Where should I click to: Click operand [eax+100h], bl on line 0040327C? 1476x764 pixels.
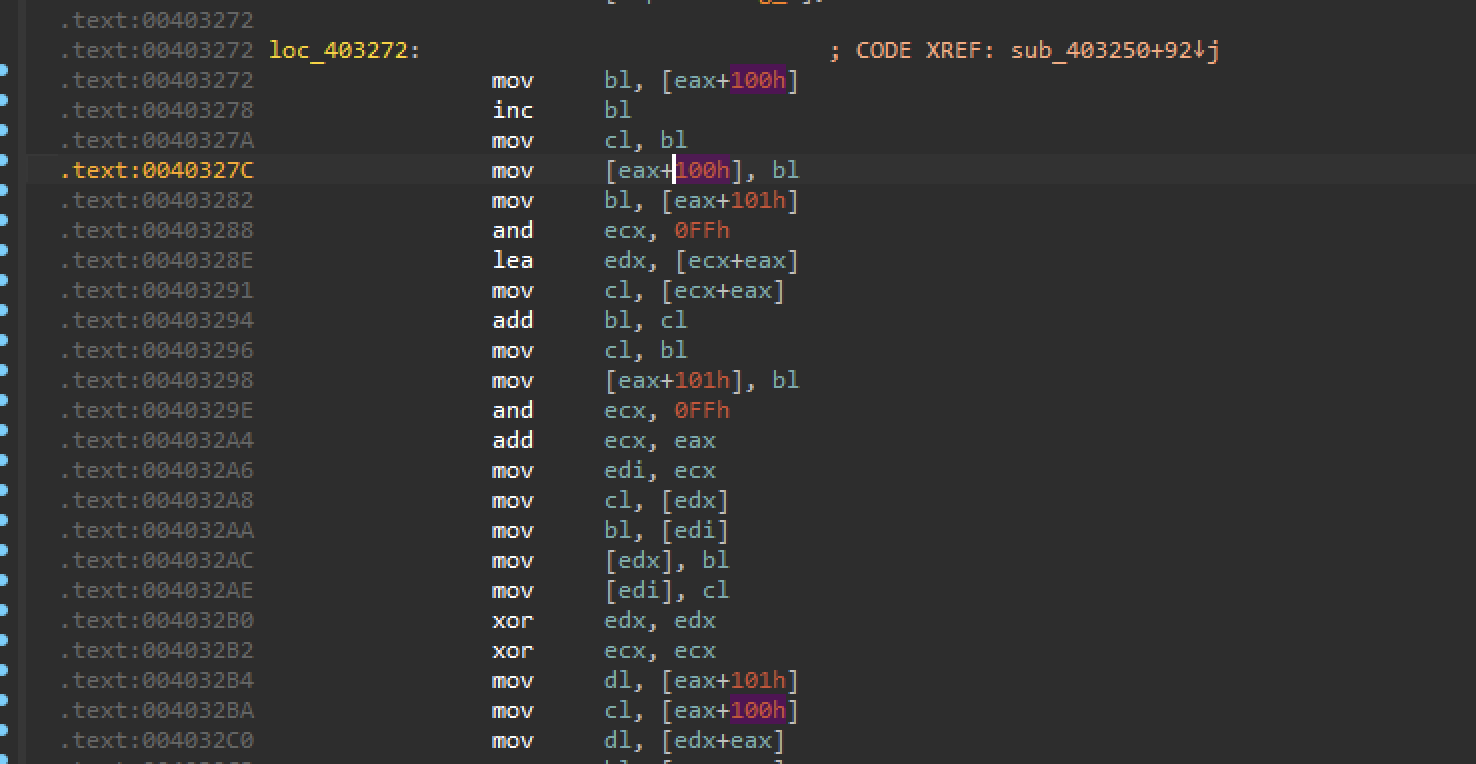click(x=701, y=170)
